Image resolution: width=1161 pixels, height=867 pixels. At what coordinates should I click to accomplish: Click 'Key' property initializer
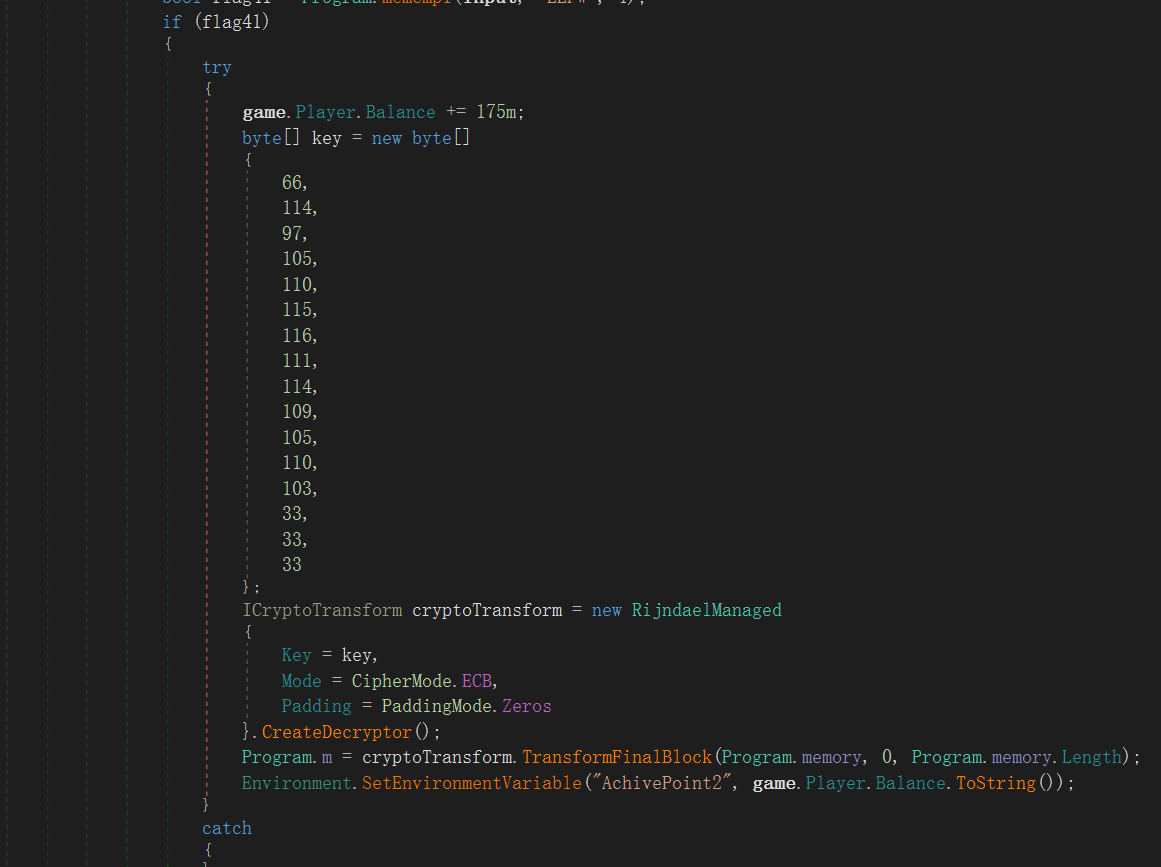click(296, 655)
